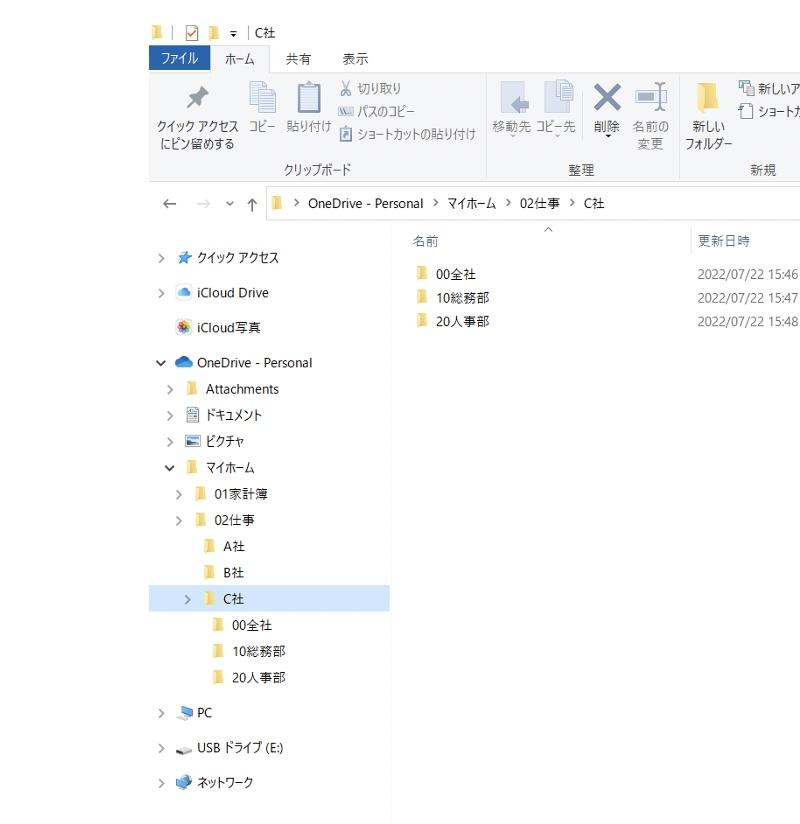
Task: Sort by the 更新日時 column header
Action: 723,241
